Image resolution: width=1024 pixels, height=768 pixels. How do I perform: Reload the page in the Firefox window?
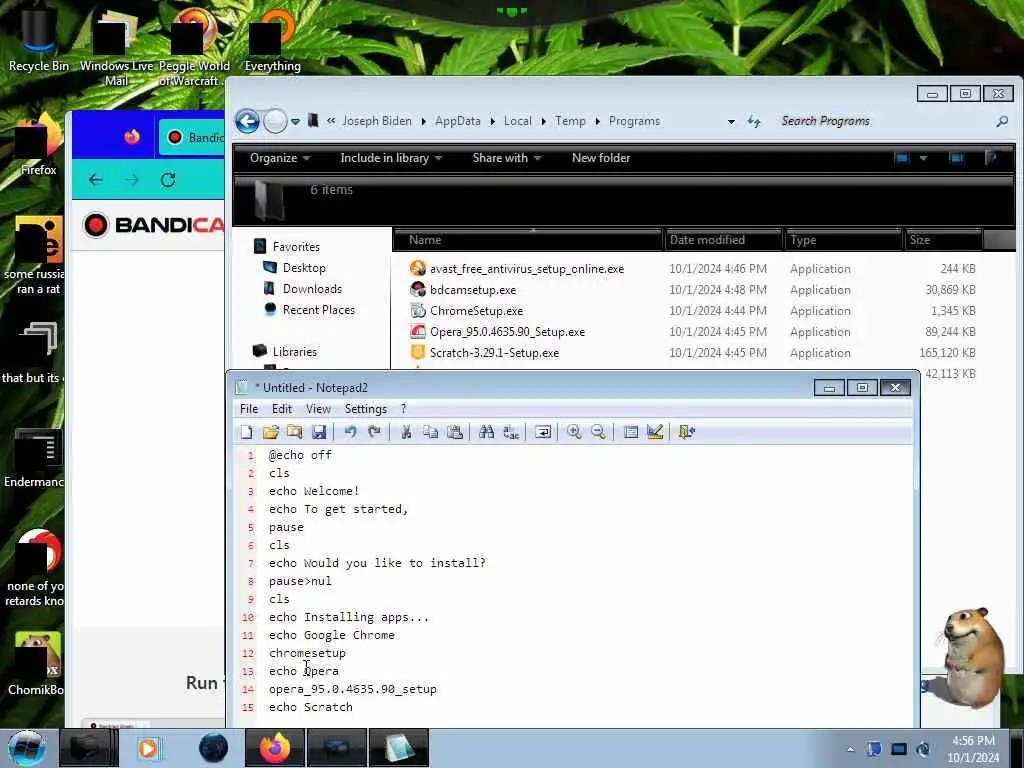pyautogui.click(x=168, y=180)
